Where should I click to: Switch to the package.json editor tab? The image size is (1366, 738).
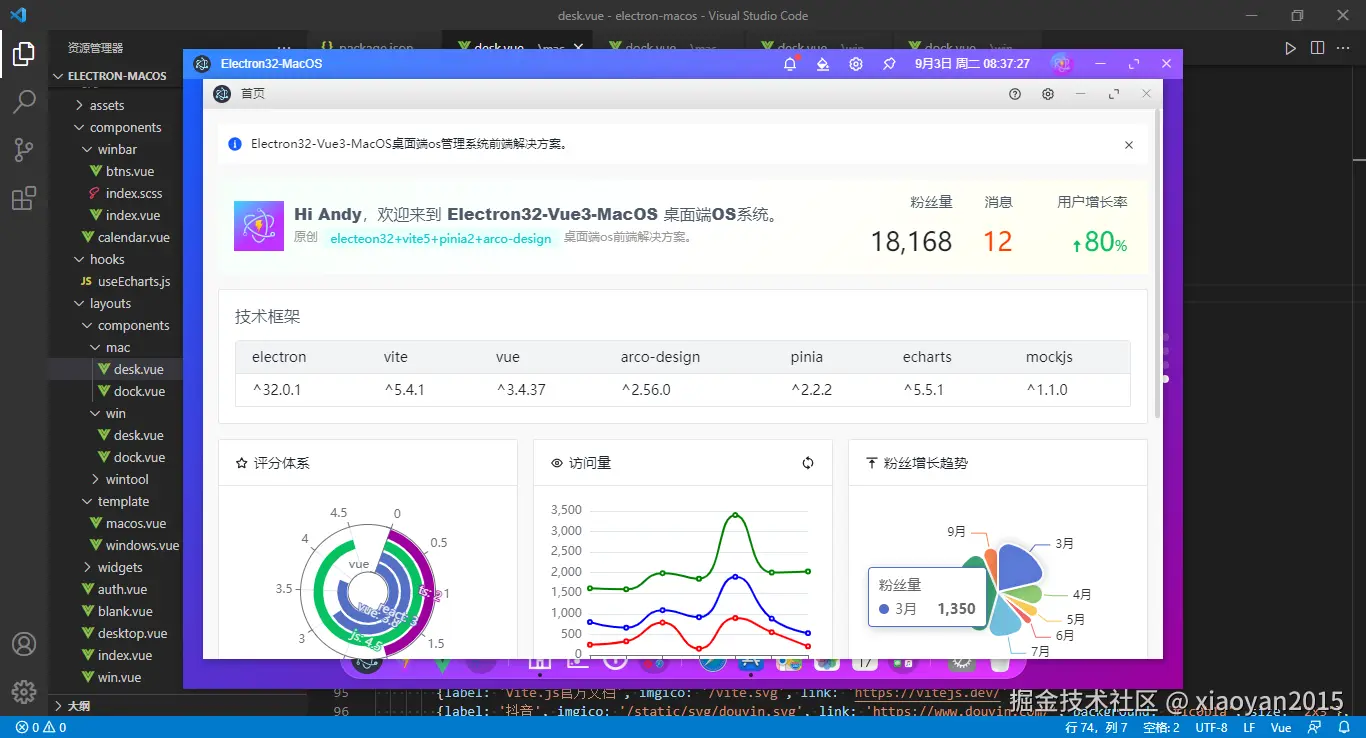(375, 46)
